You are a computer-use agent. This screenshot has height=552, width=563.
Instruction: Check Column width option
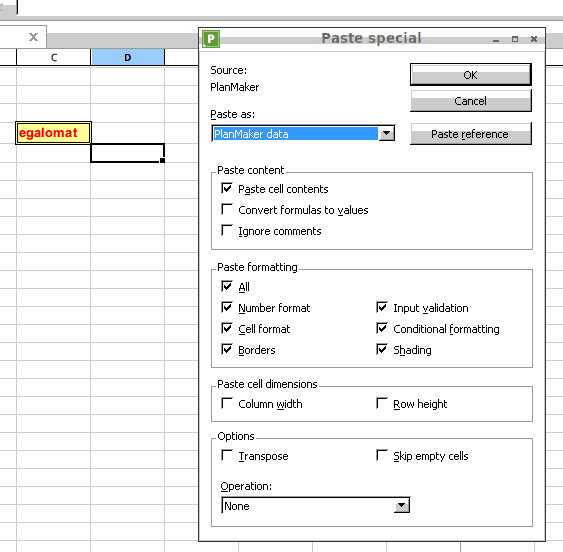[x=227, y=403]
